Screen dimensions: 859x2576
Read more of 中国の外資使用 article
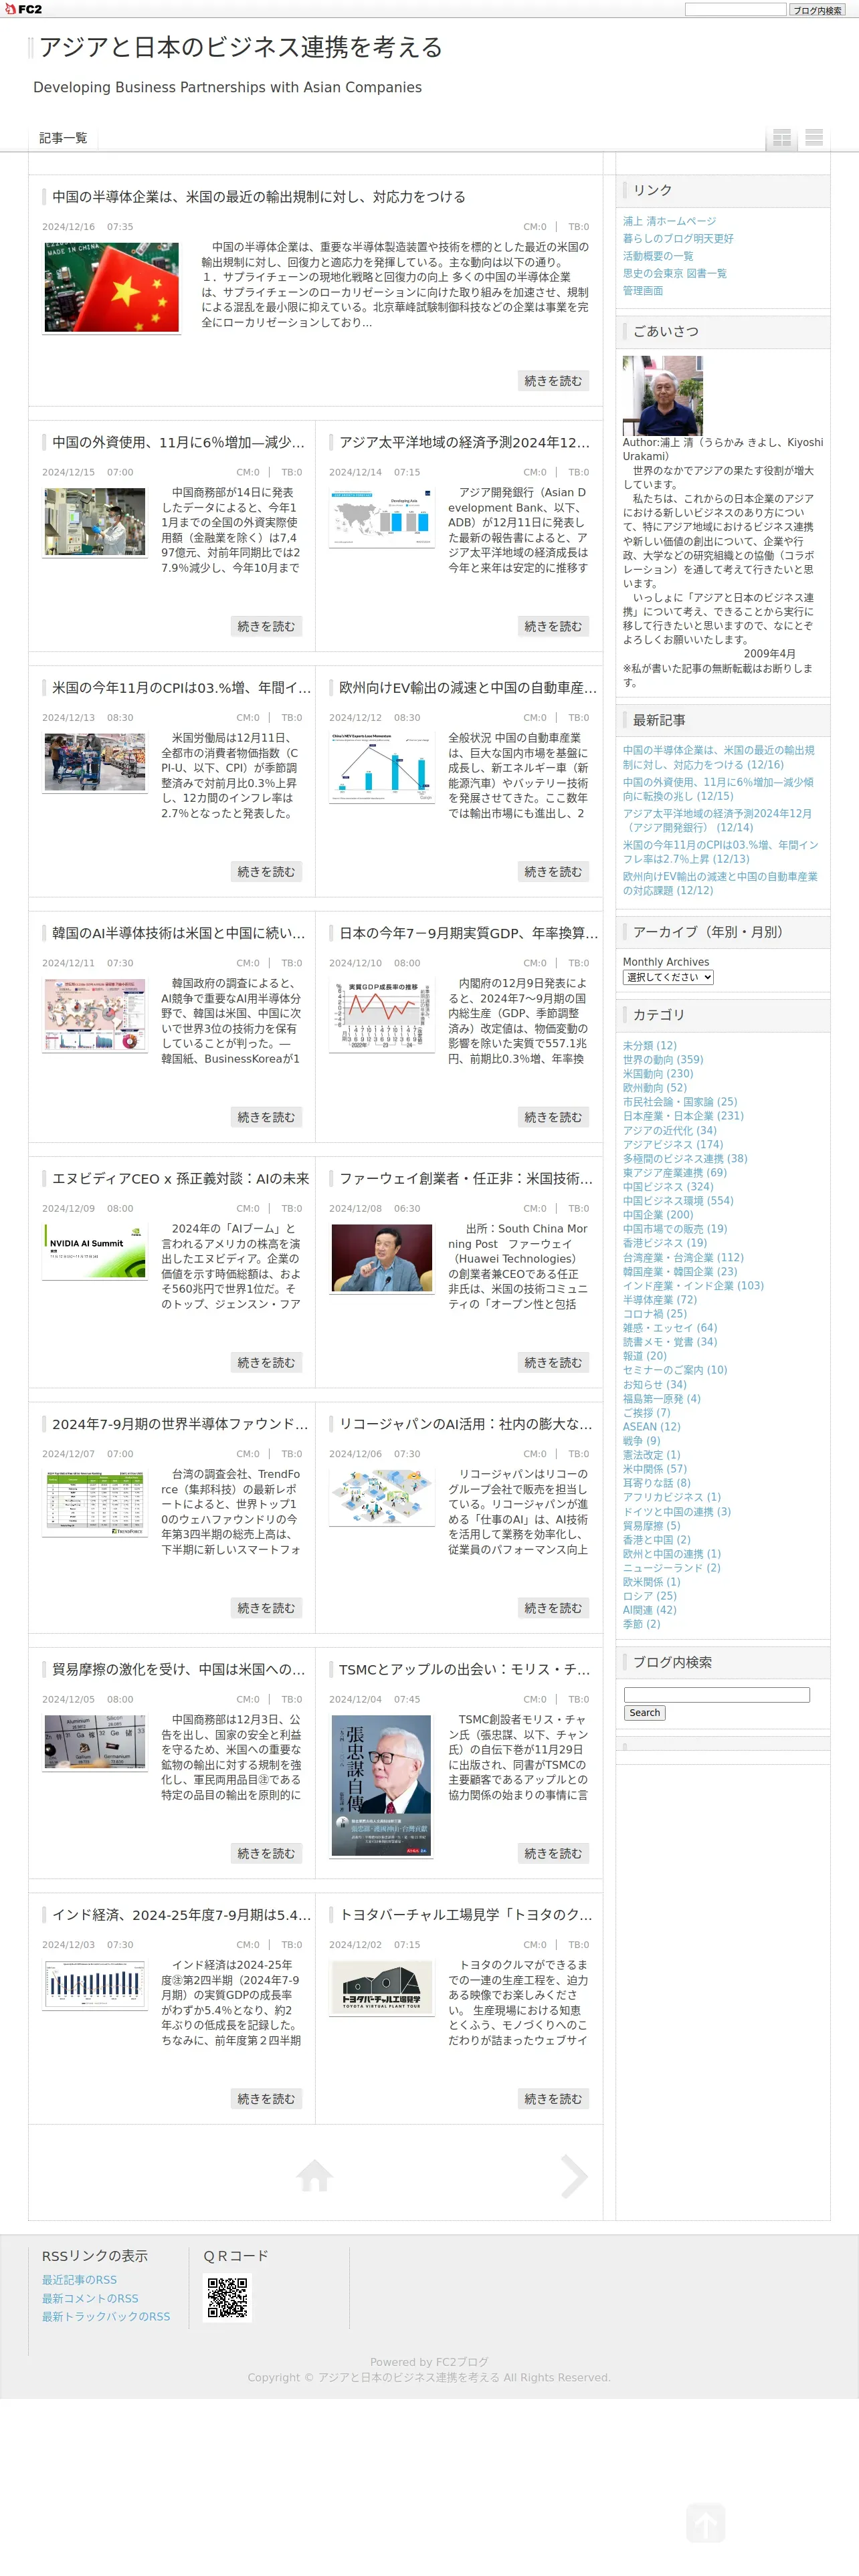pyautogui.click(x=266, y=626)
